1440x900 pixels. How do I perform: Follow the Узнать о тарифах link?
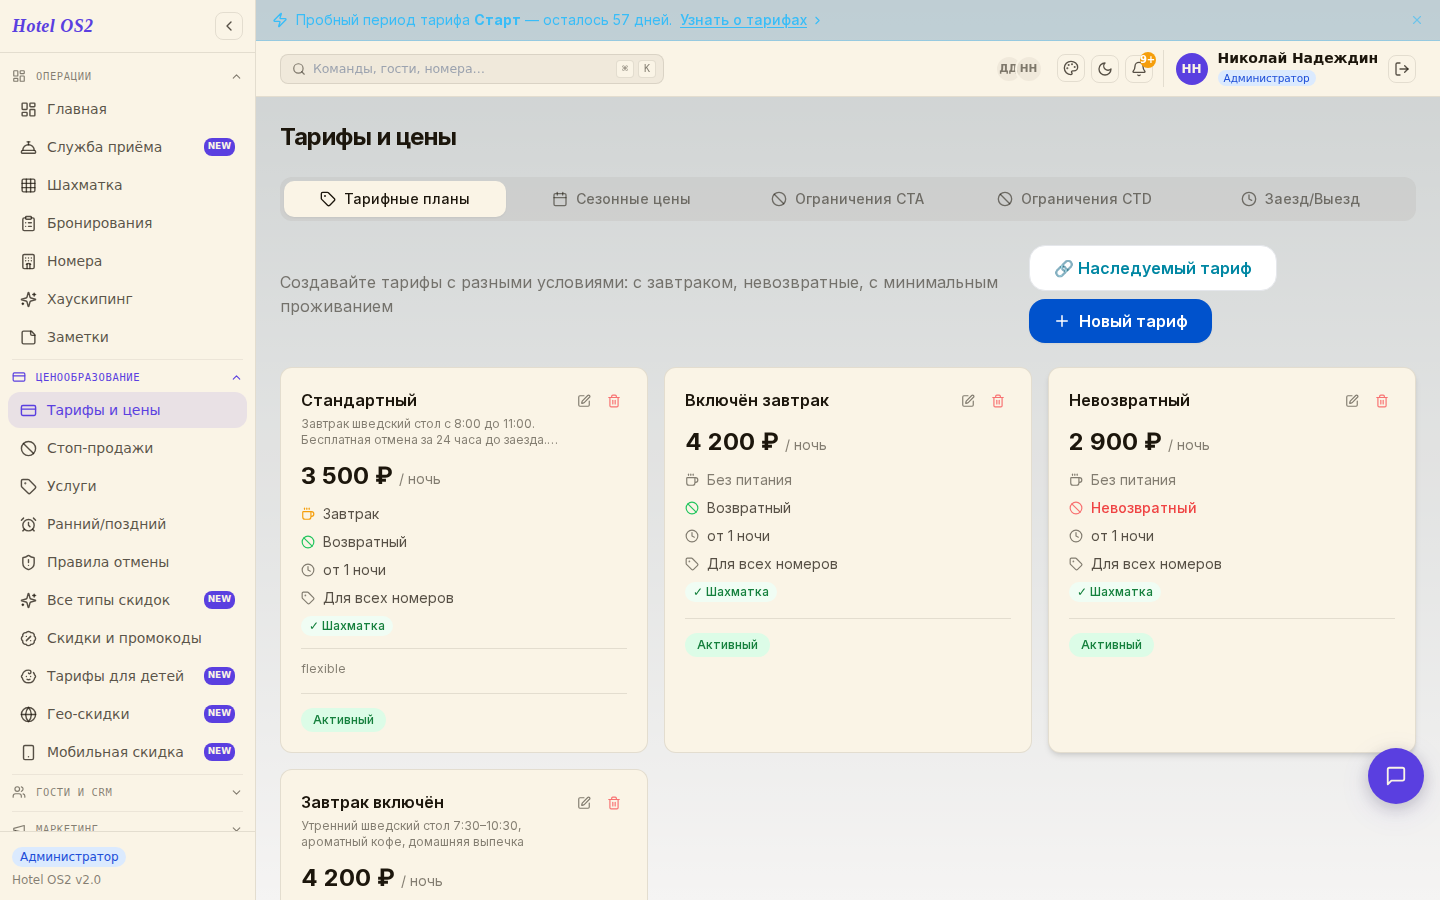click(x=743, y=20)
